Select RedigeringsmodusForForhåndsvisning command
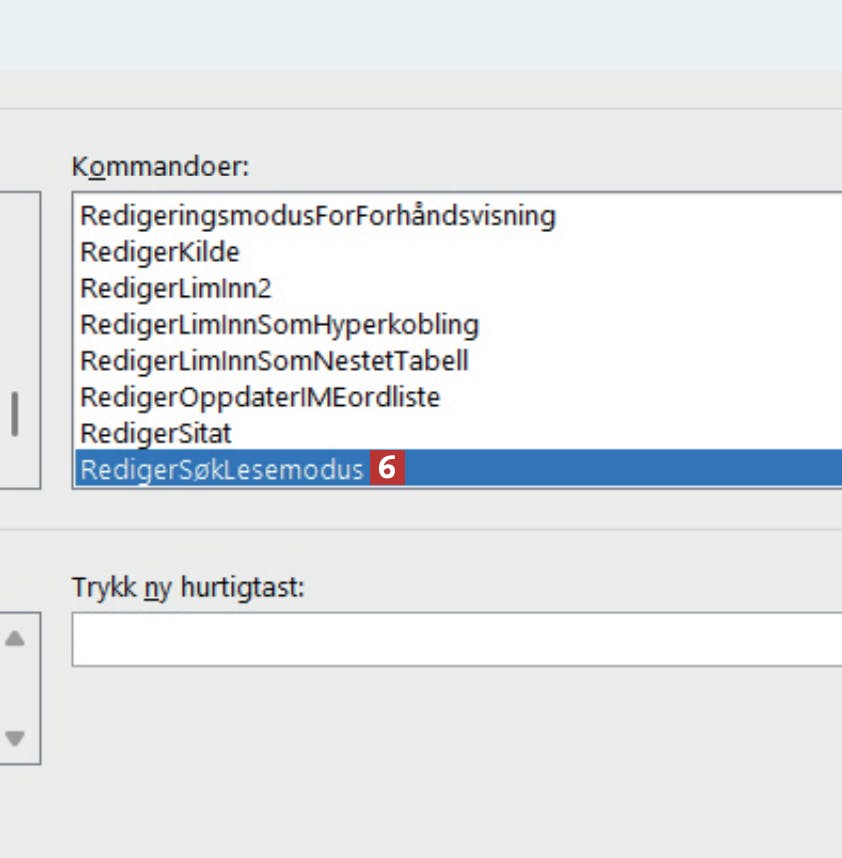This screenshot has width=842, height=858. (318, 216)
